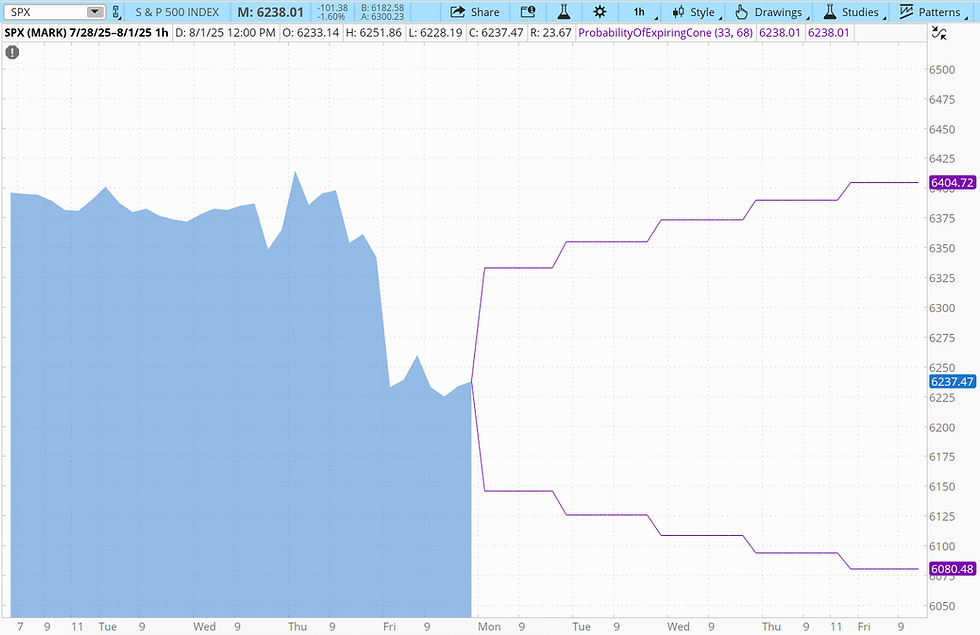The width and height of the screenshot is (980, 635).
Task: Click the lower cone price bubble 6080.48
Action: [x=952, y=569]
